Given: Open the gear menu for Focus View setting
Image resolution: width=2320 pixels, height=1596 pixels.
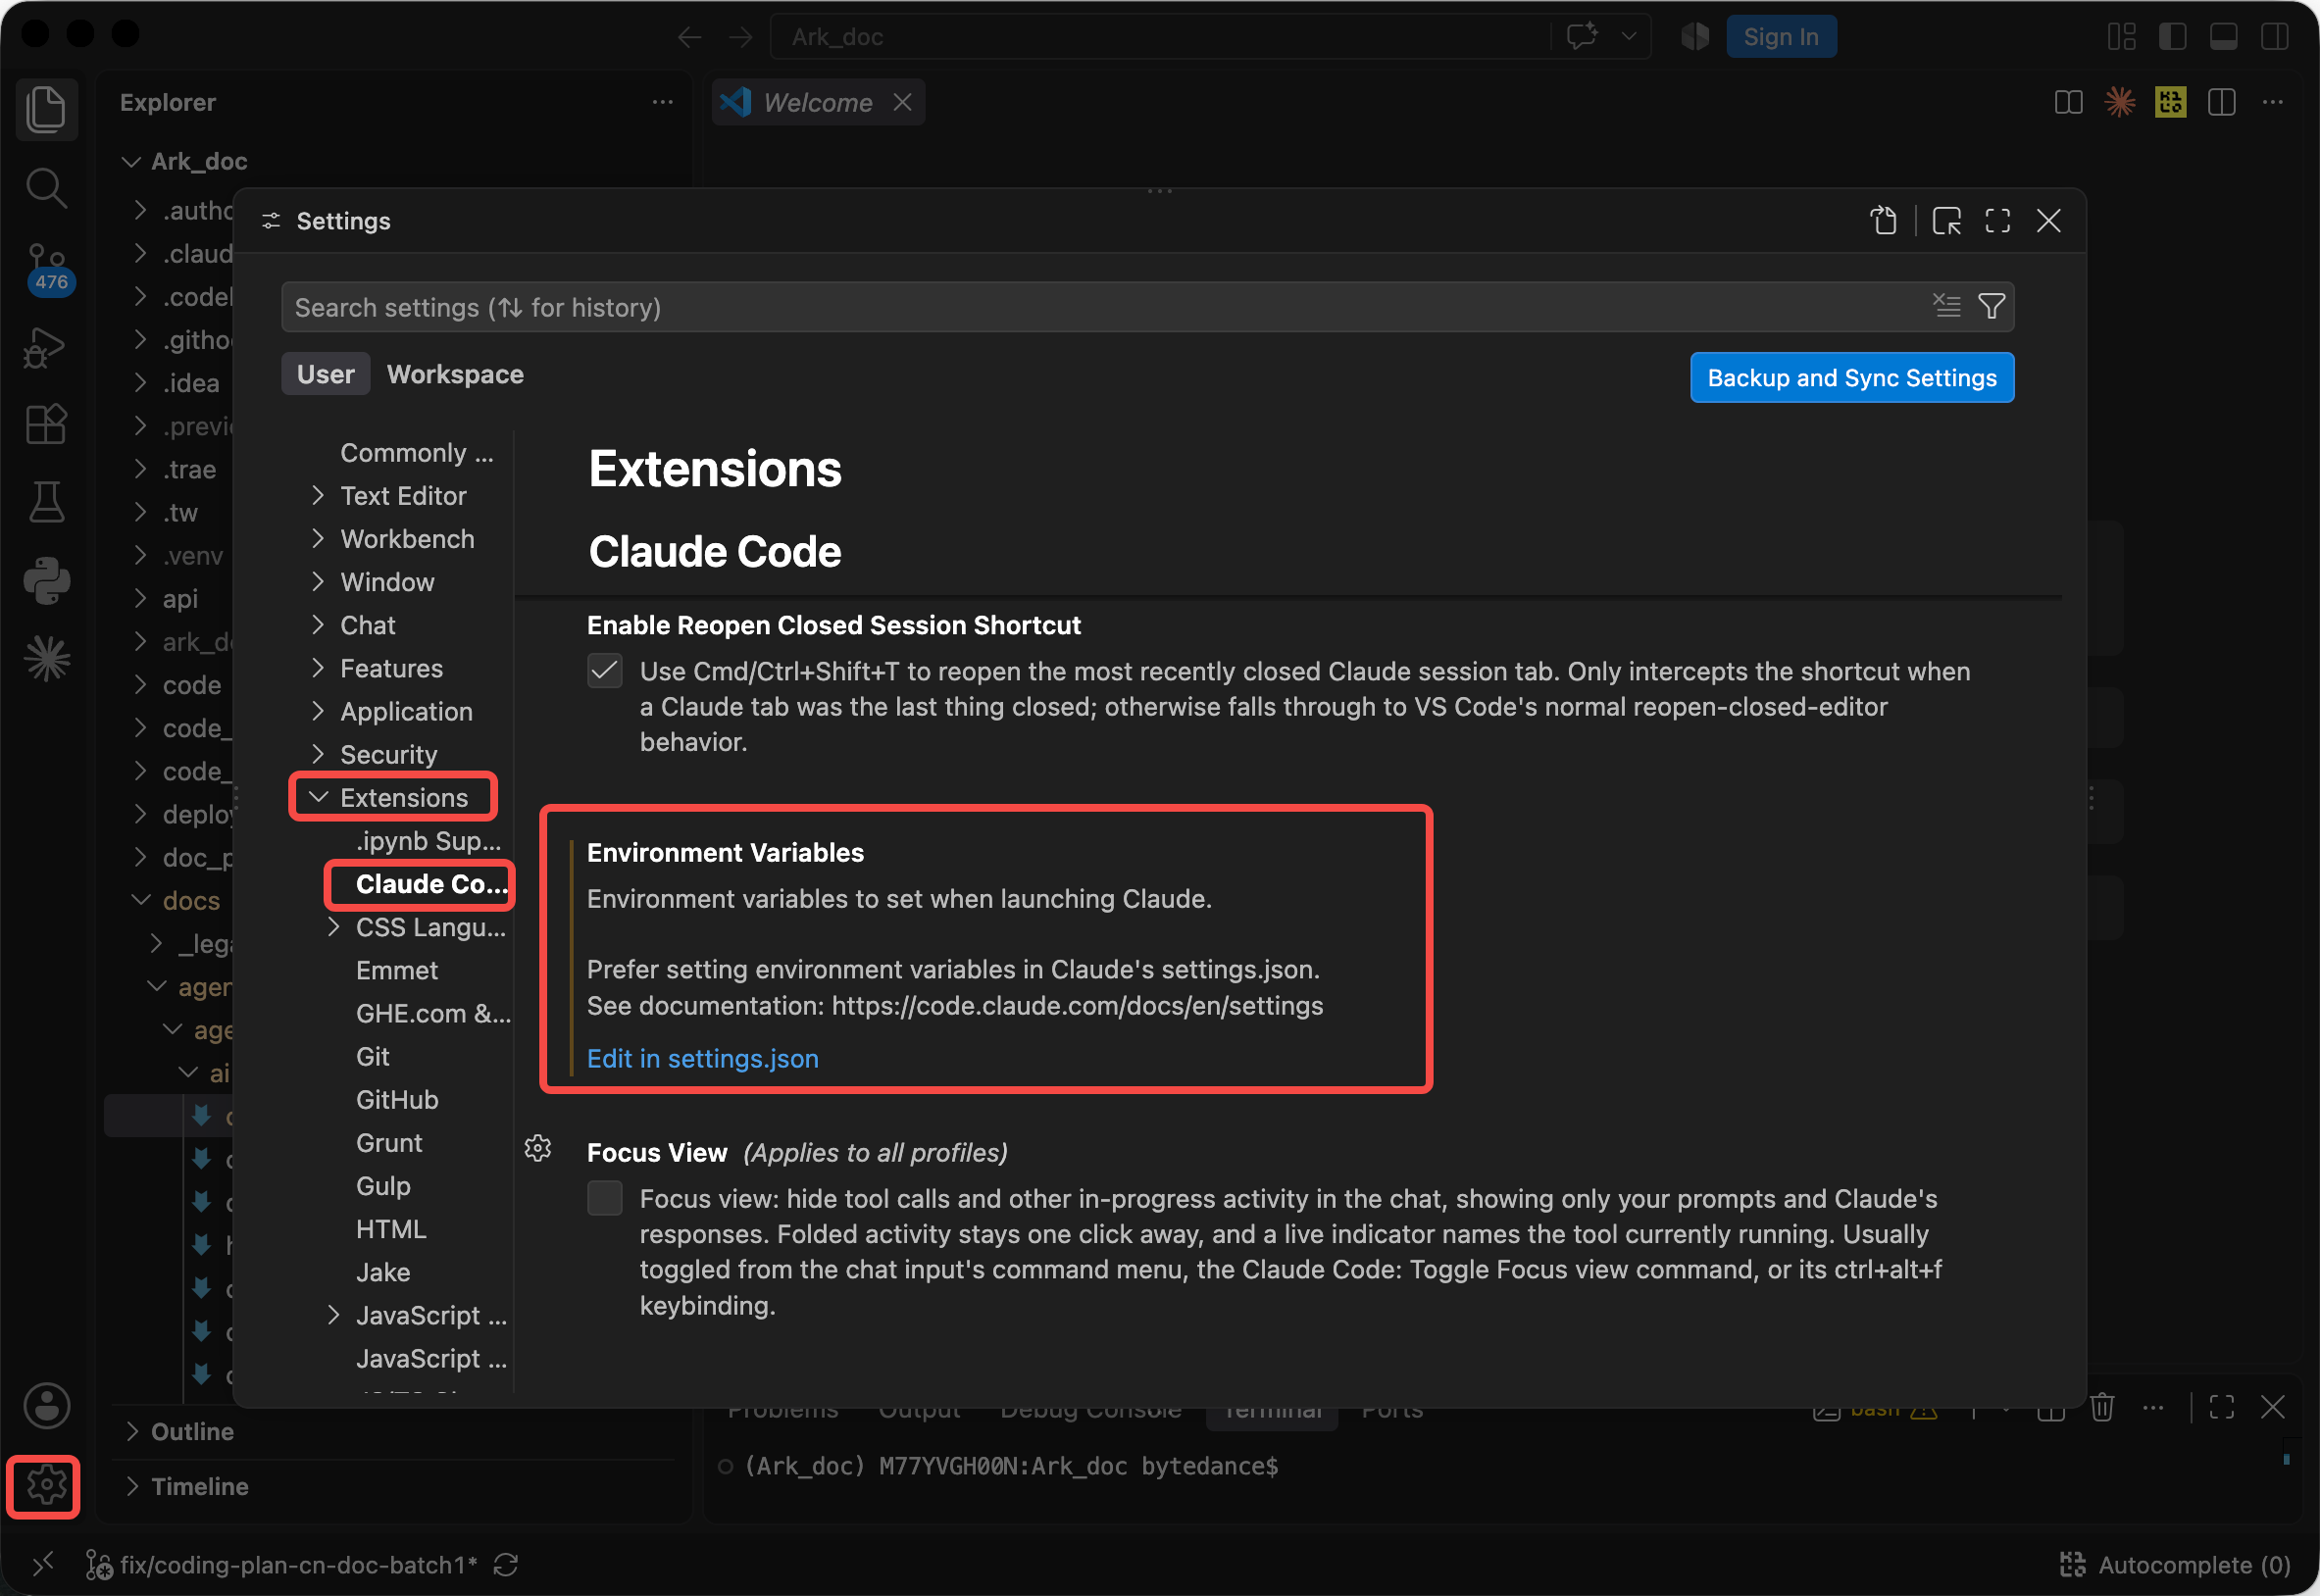Looking at the screenshot, I should (538, 1148).
